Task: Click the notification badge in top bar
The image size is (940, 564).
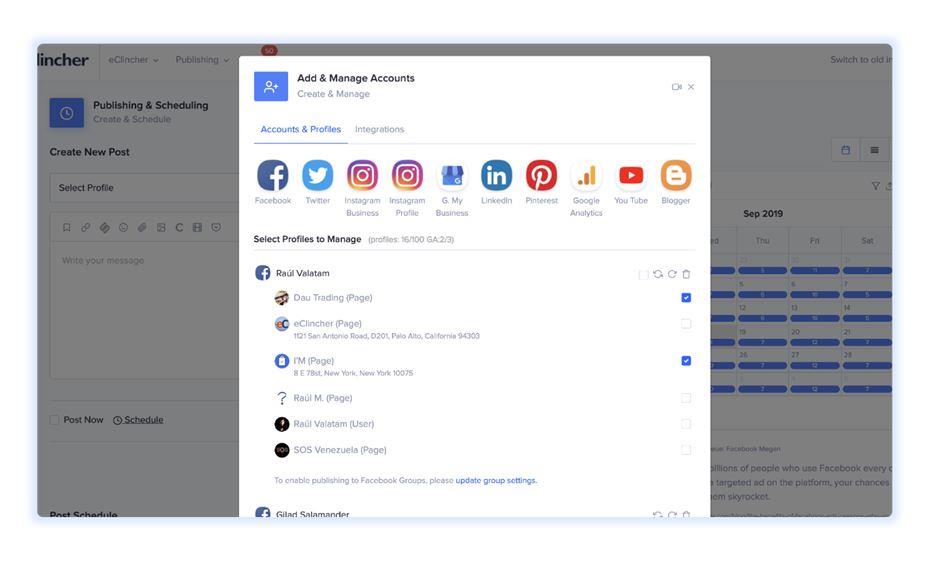Action: tap(269, 50)
